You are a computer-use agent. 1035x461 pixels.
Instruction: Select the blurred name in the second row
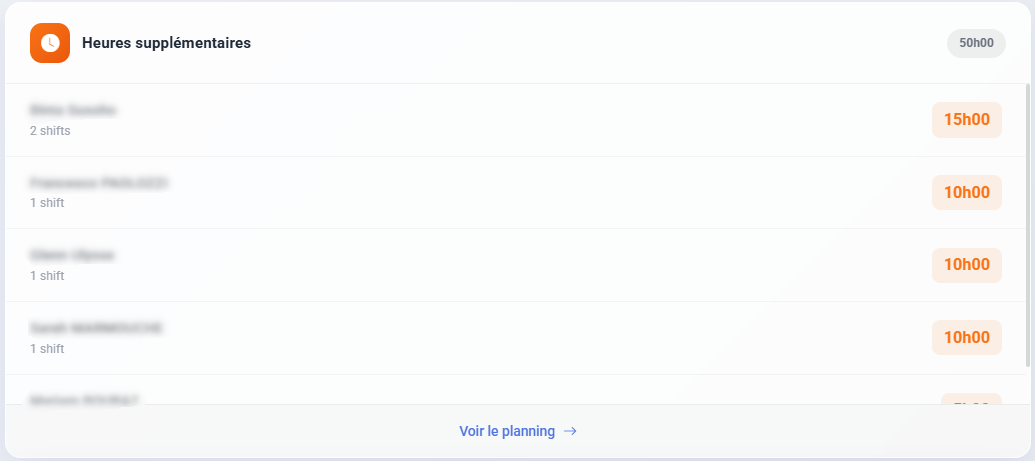99,183
